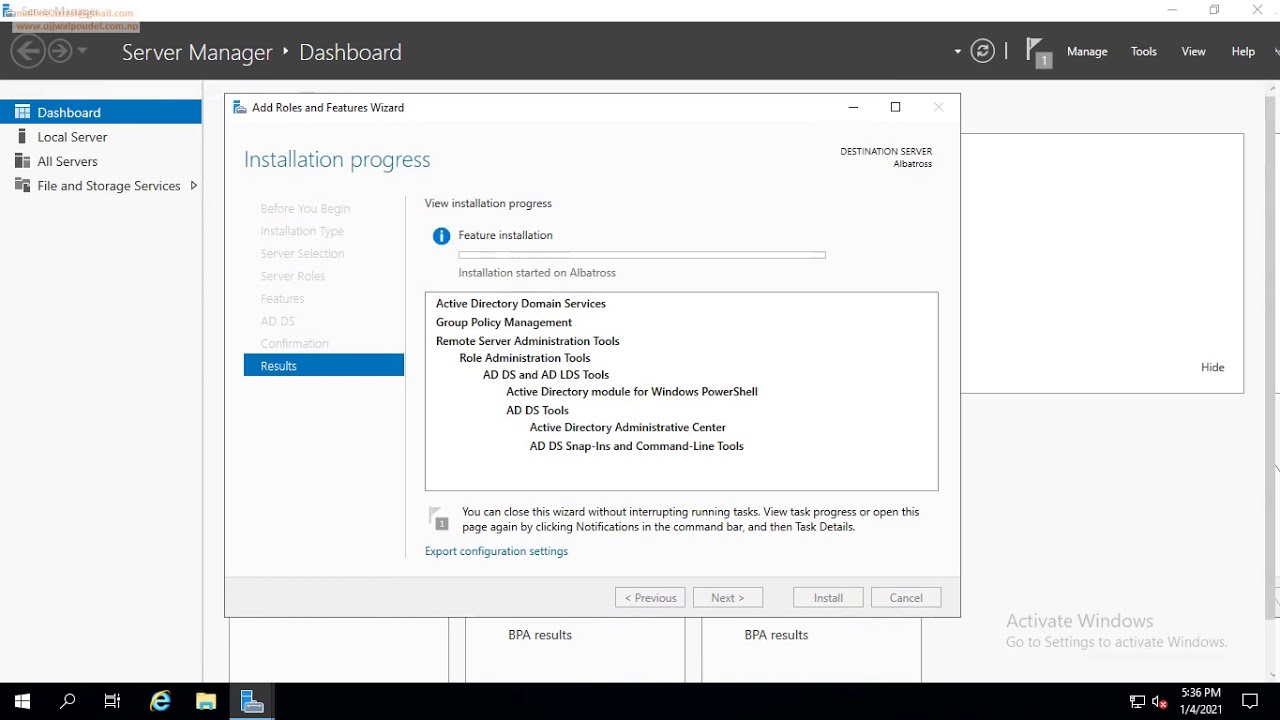Click the AD DS Tools entry
1280x720 pixels.
click(x=537, y=410)
